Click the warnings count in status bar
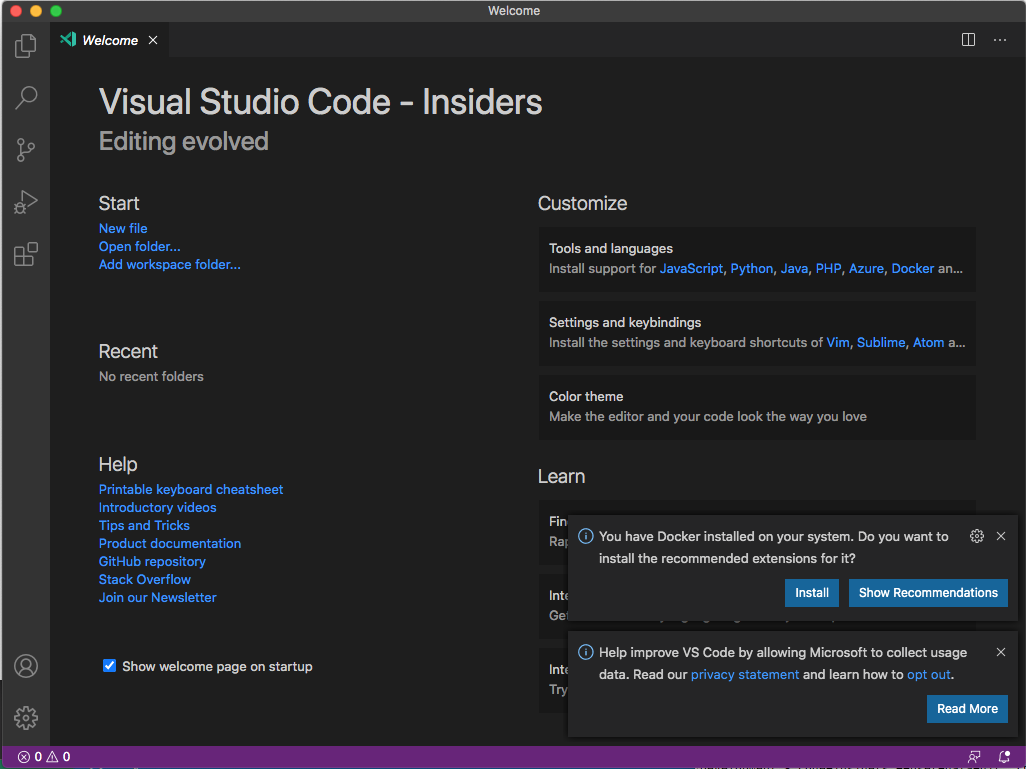The height and width of the screenshot is (769, 1026). (x=58, y=757)
